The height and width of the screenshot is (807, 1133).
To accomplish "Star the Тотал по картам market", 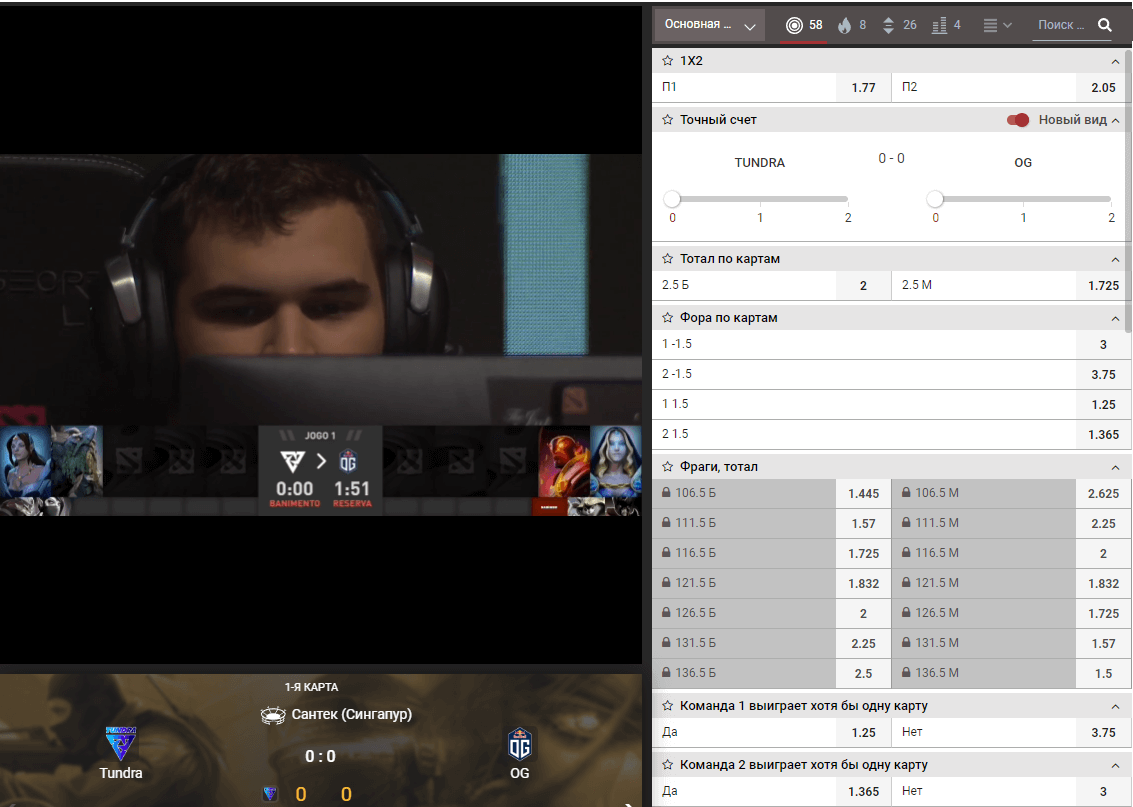I will point(668,259).
